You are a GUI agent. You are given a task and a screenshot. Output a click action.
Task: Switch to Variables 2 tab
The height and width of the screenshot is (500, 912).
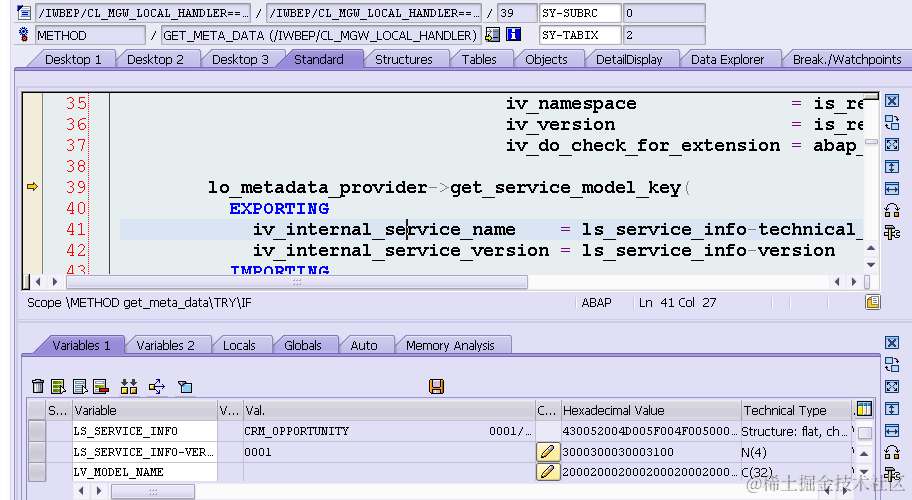coord(166,345)
